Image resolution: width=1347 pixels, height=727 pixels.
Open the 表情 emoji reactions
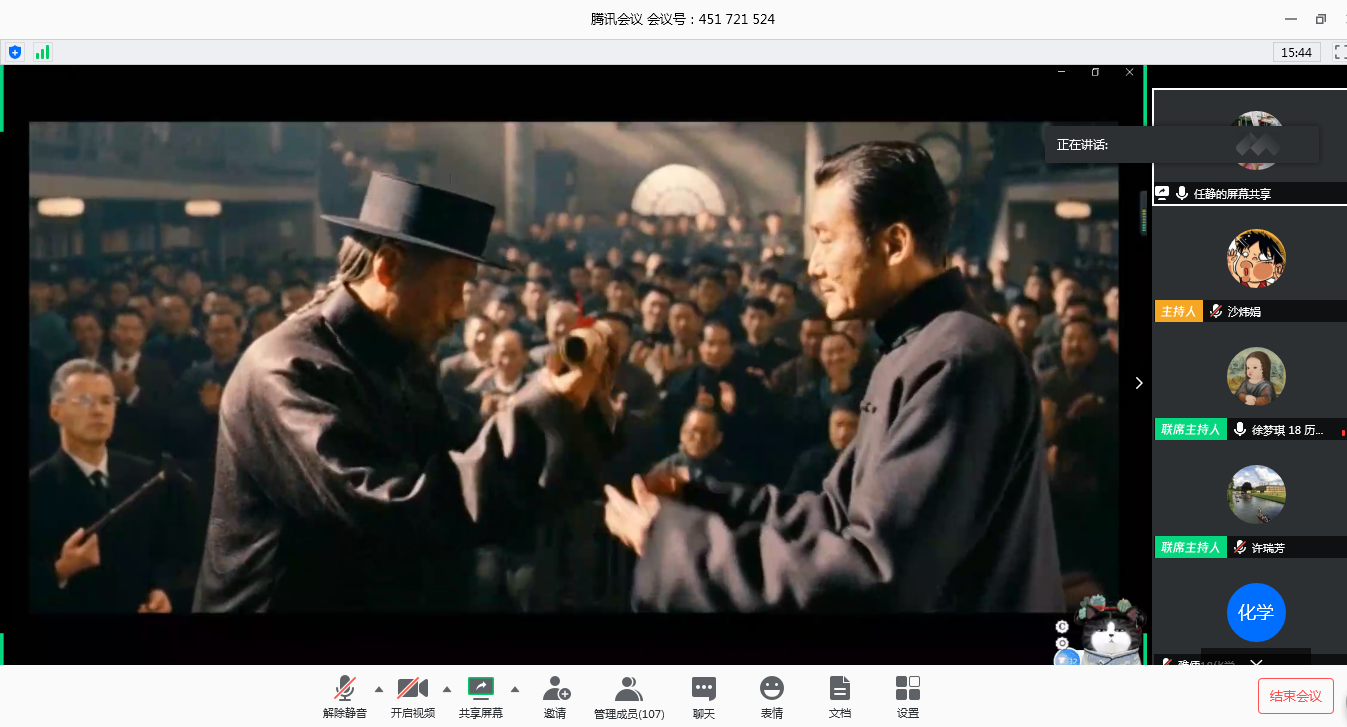[771, 697]
